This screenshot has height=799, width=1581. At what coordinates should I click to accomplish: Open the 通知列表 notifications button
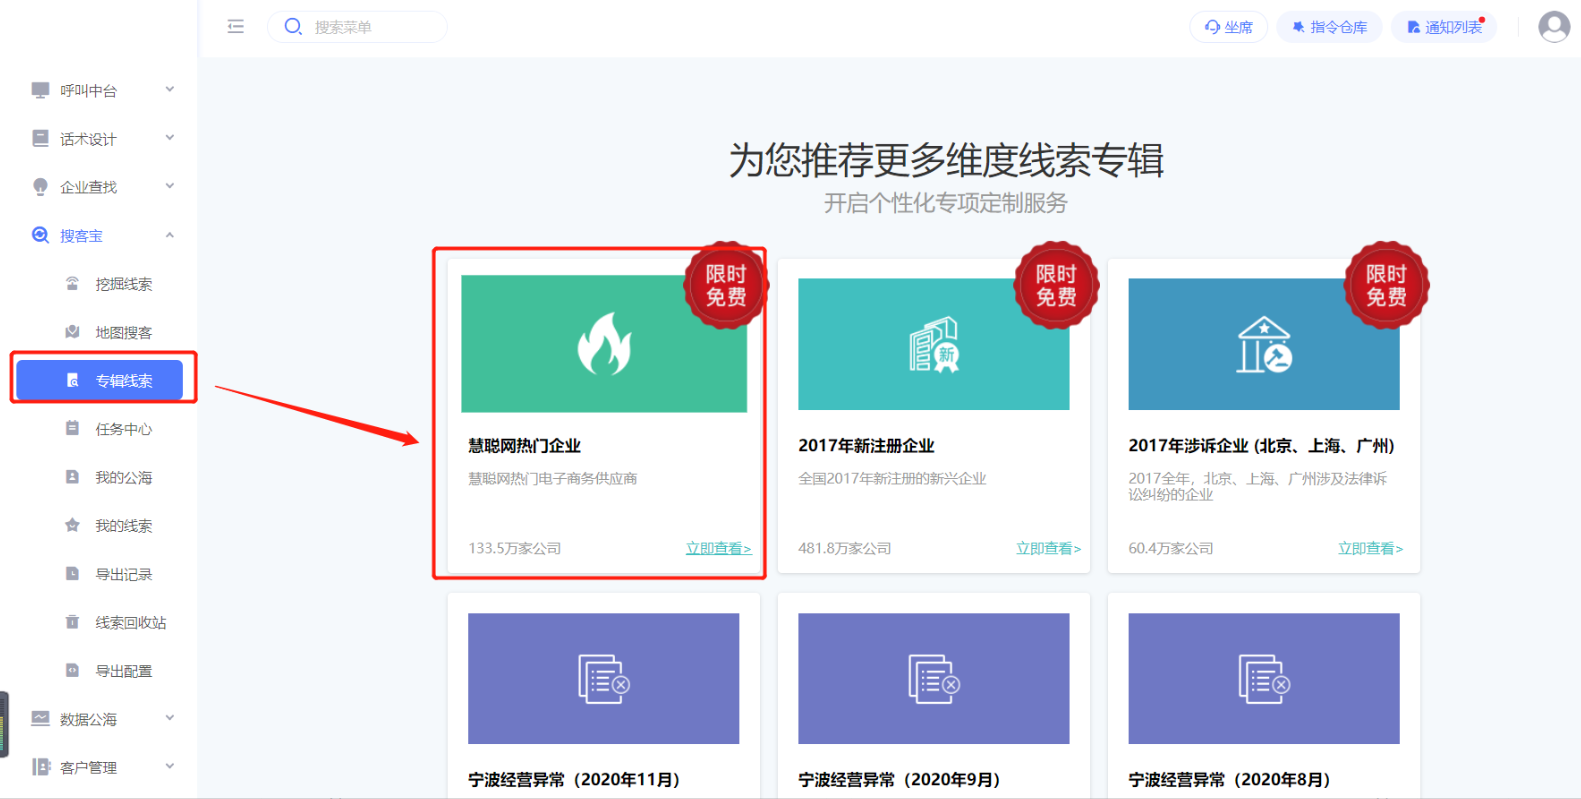pyautogui.click(x=1443, y=27)
